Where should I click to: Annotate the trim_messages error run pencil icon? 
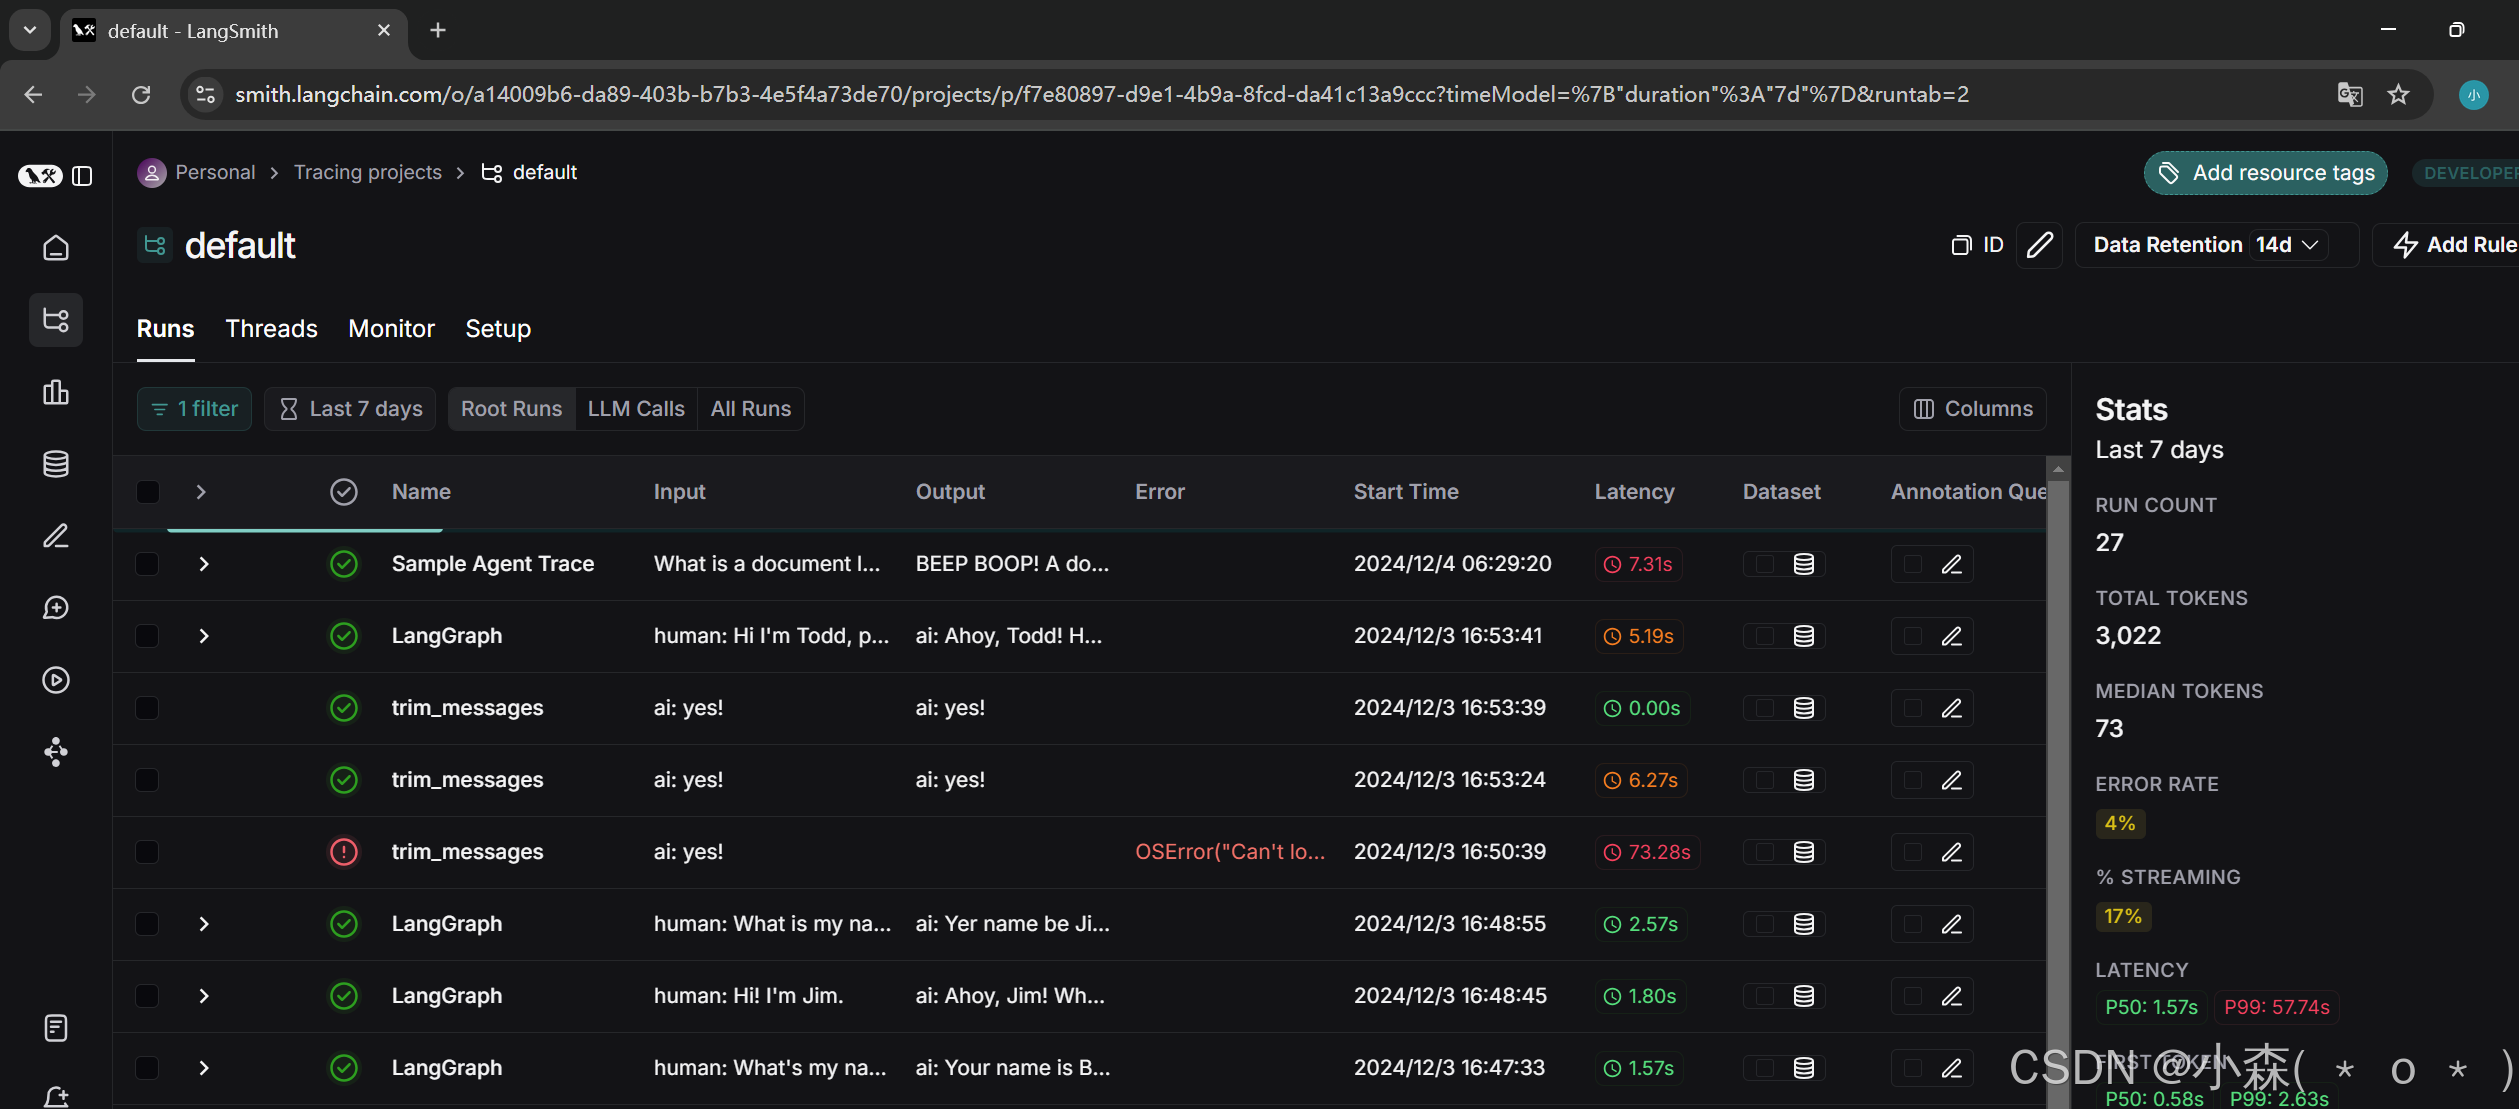point(1951,852)
